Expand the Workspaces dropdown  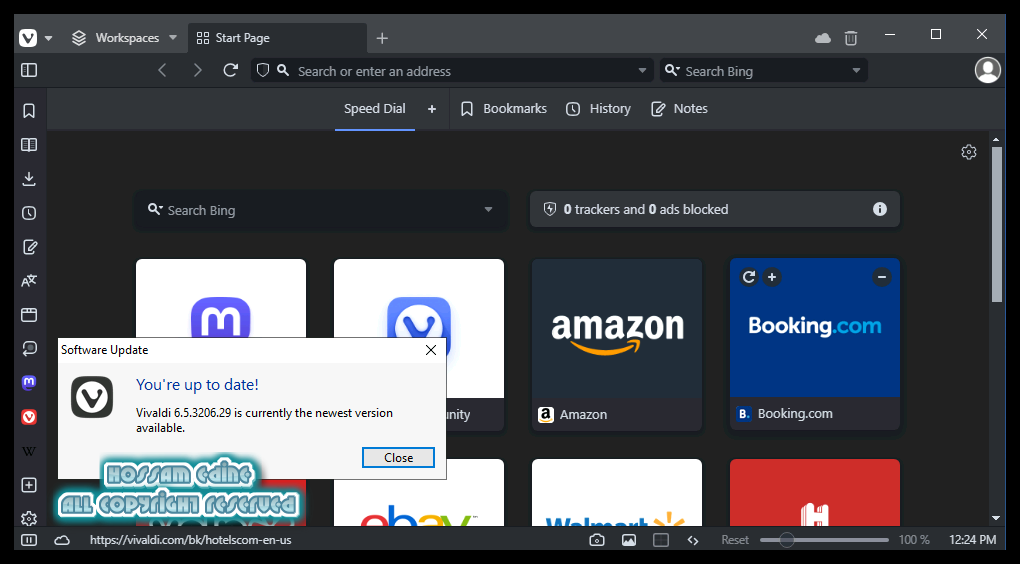(172, 38)
